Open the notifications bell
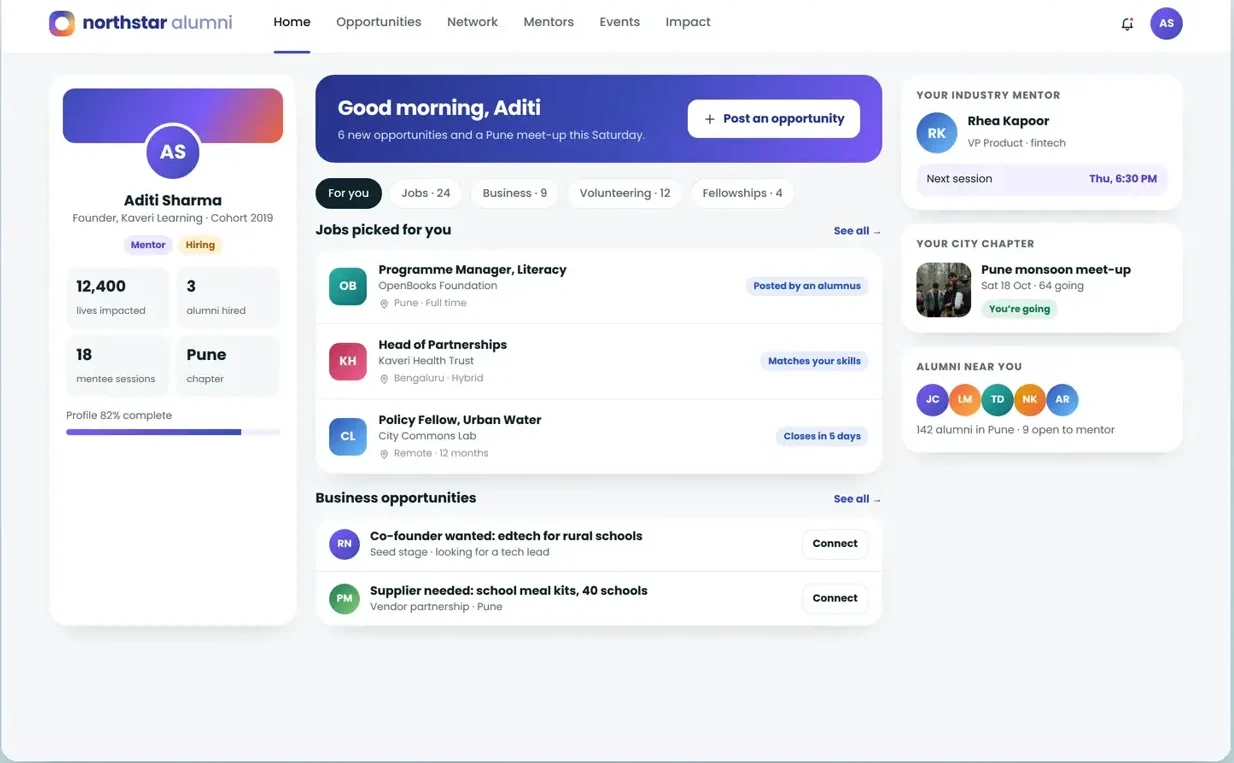1234x763 pixels. click(1127, 24)
